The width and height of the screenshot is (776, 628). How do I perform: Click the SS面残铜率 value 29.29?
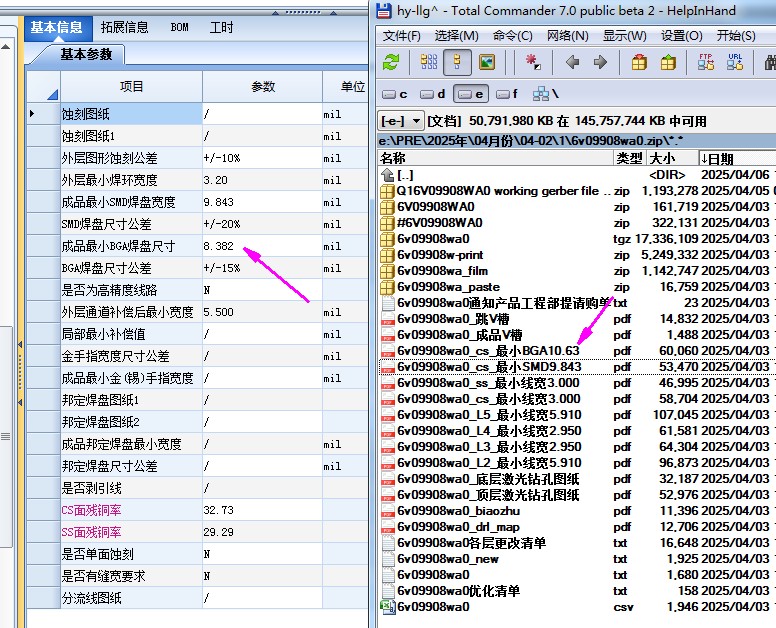point(262,532)
